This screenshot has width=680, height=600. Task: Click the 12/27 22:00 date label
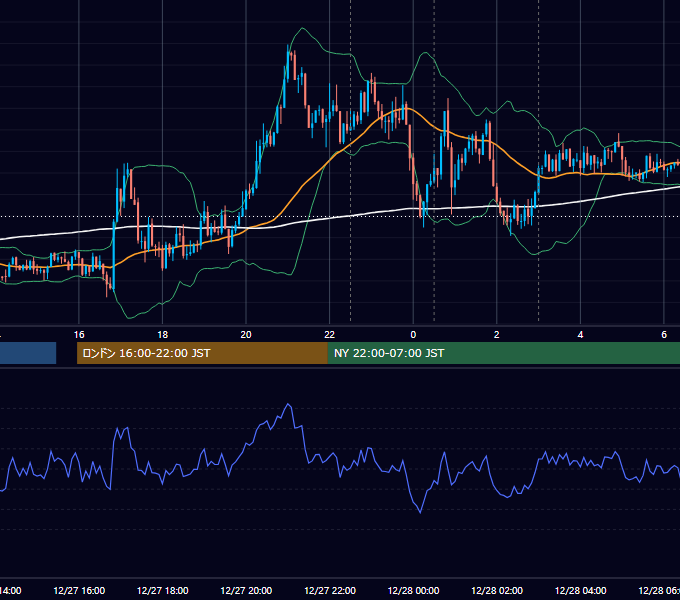(x=330, y=590)
